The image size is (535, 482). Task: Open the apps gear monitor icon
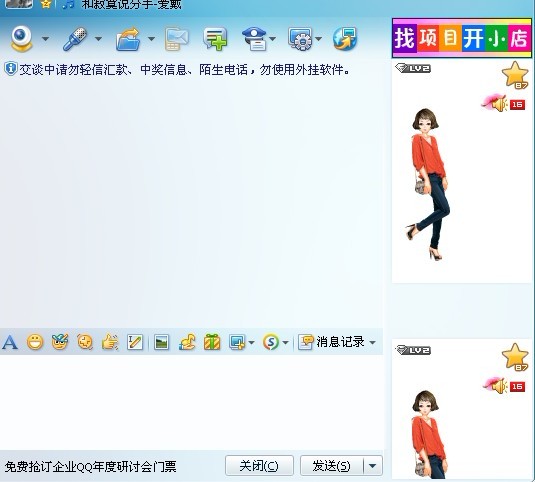click(x=300, y=39)
